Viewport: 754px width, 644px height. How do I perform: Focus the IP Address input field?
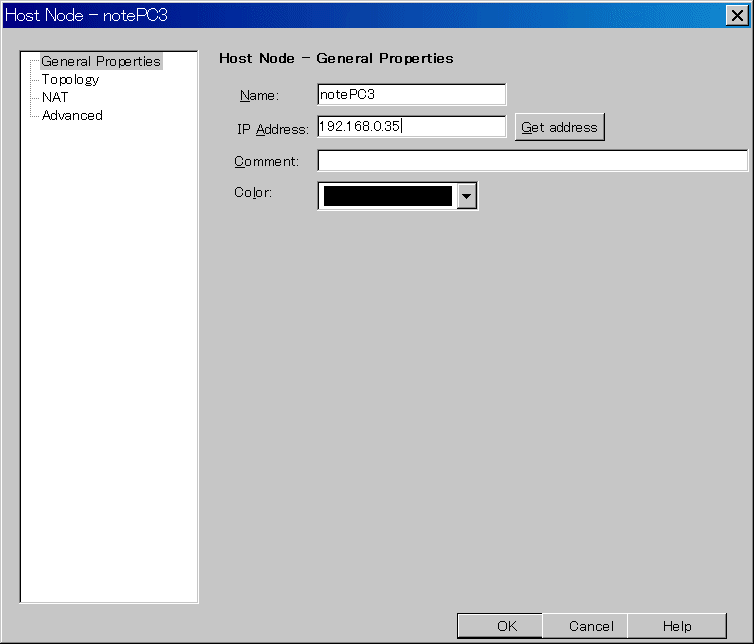(411, 127)
